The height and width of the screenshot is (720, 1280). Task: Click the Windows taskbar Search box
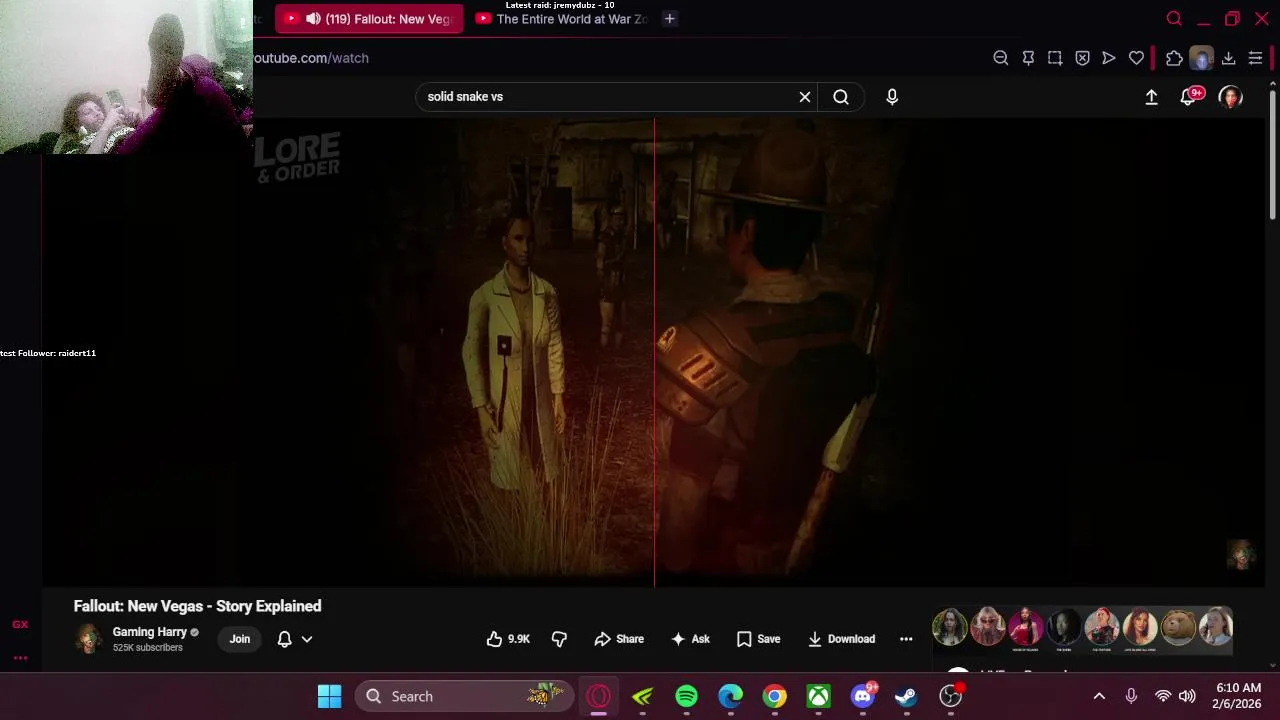(x=464, y=696)
